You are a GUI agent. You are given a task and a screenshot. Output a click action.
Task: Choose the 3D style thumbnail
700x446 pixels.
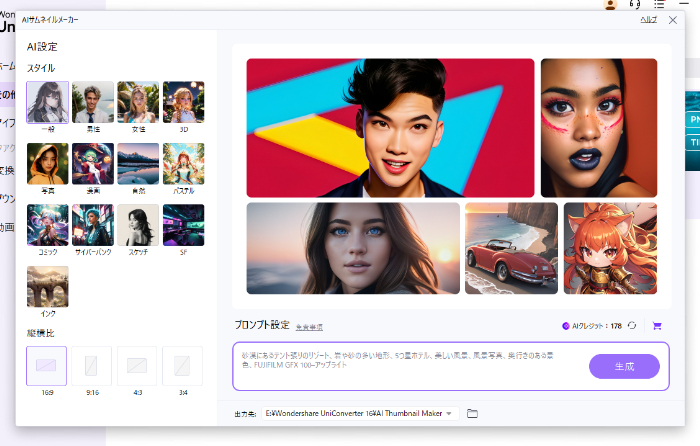pos(183,102)
